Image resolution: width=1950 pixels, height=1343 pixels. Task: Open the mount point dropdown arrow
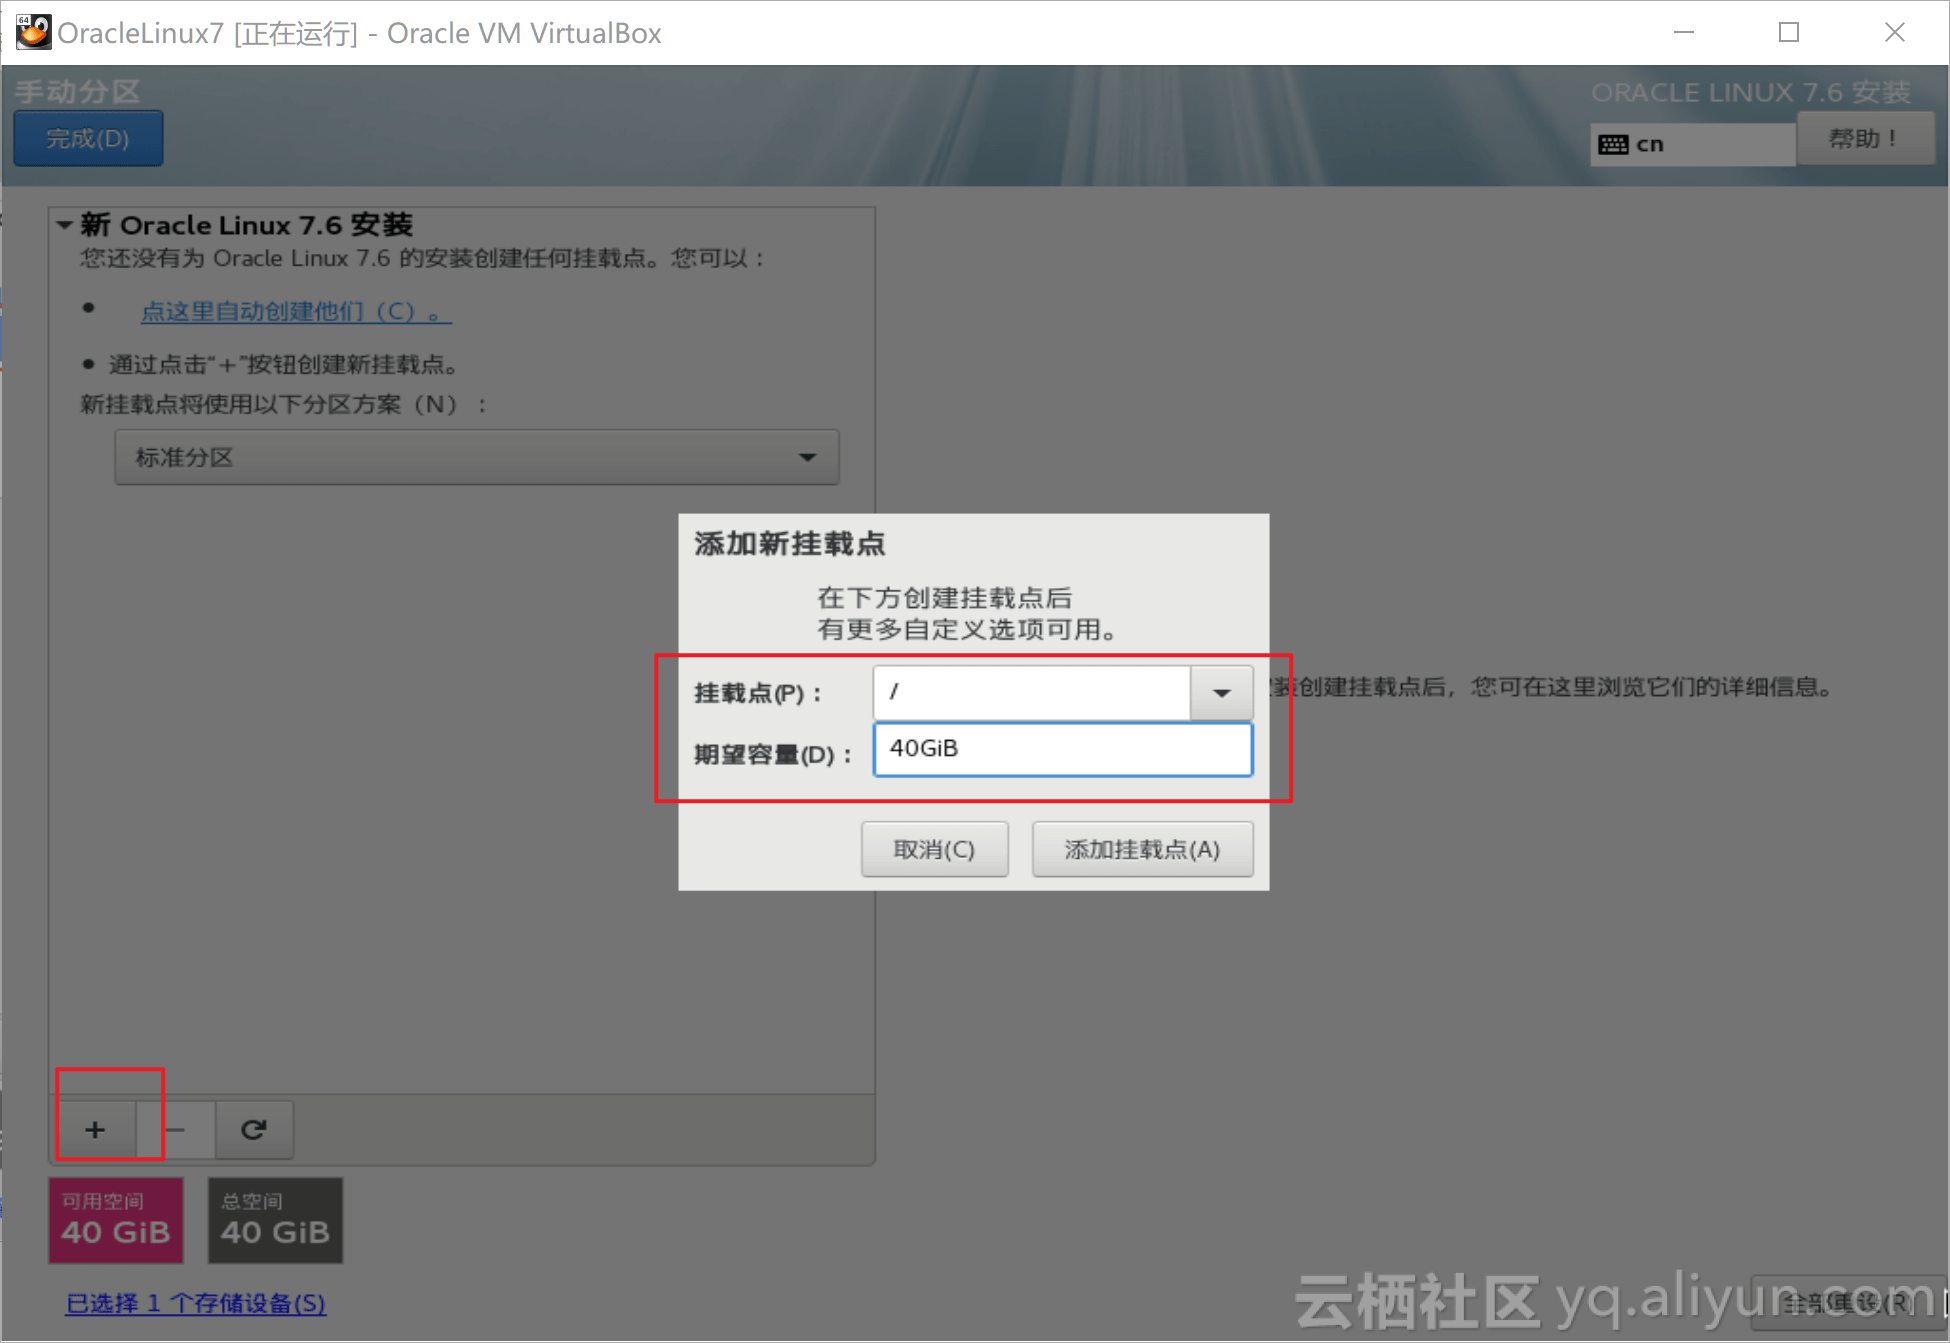click(x=1221, y=693)
